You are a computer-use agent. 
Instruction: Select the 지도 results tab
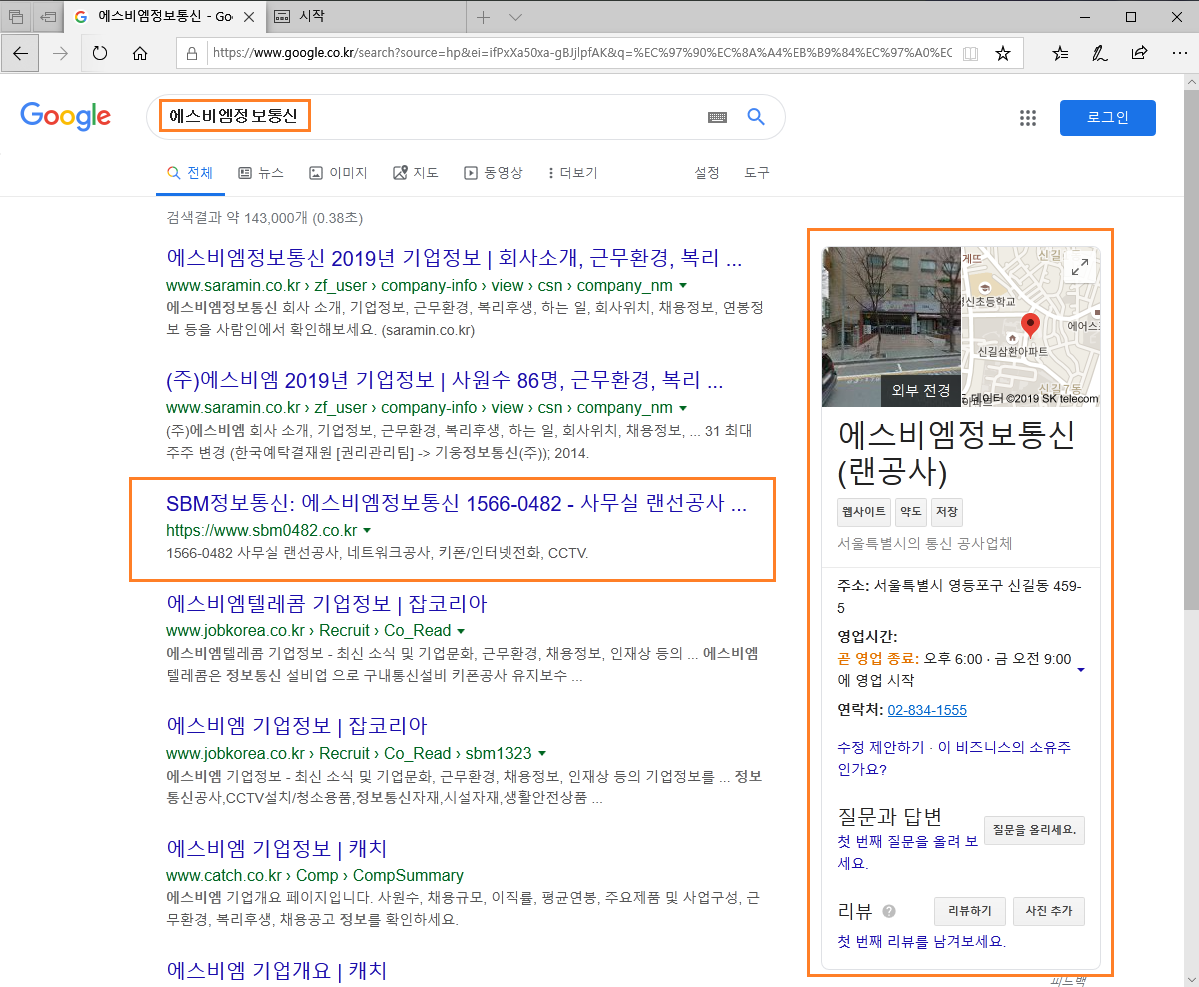[x=415, y=174]
